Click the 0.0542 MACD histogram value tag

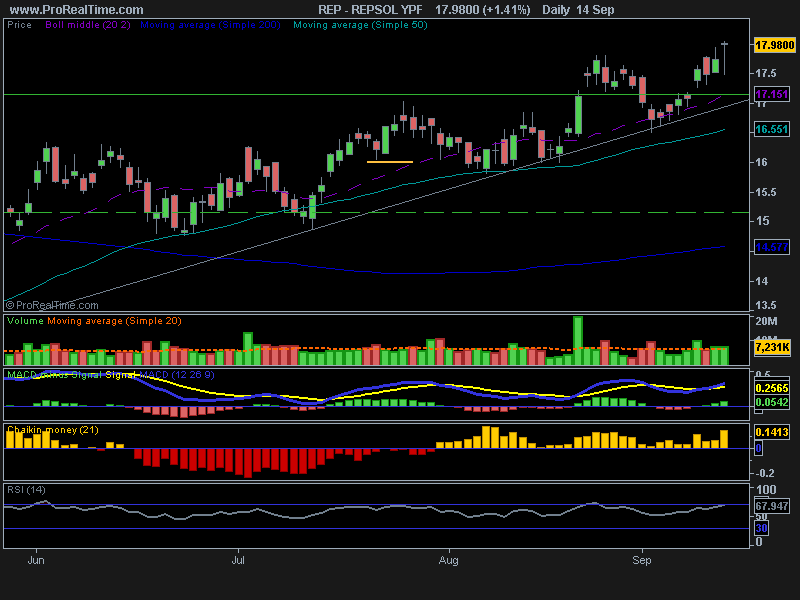(x=772, y=402)
